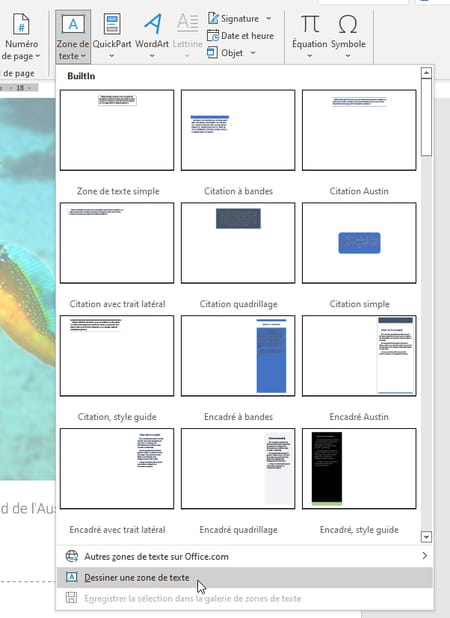Open the WordArt gallery icon

[x=152, y=24]
